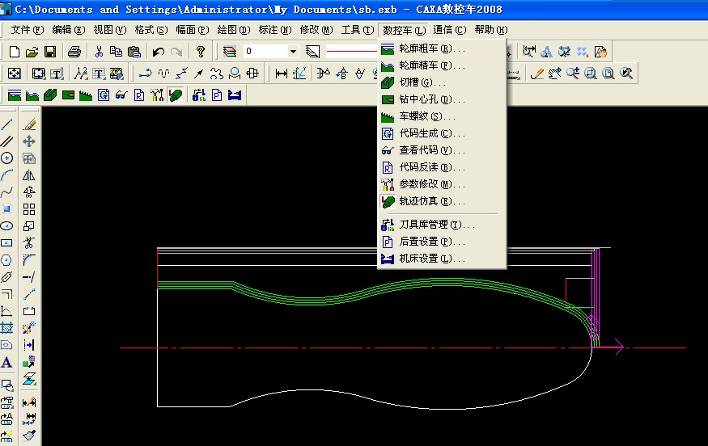Select the Text 'A' drawing tool
The image size is (708, 446).
point(7,363)
